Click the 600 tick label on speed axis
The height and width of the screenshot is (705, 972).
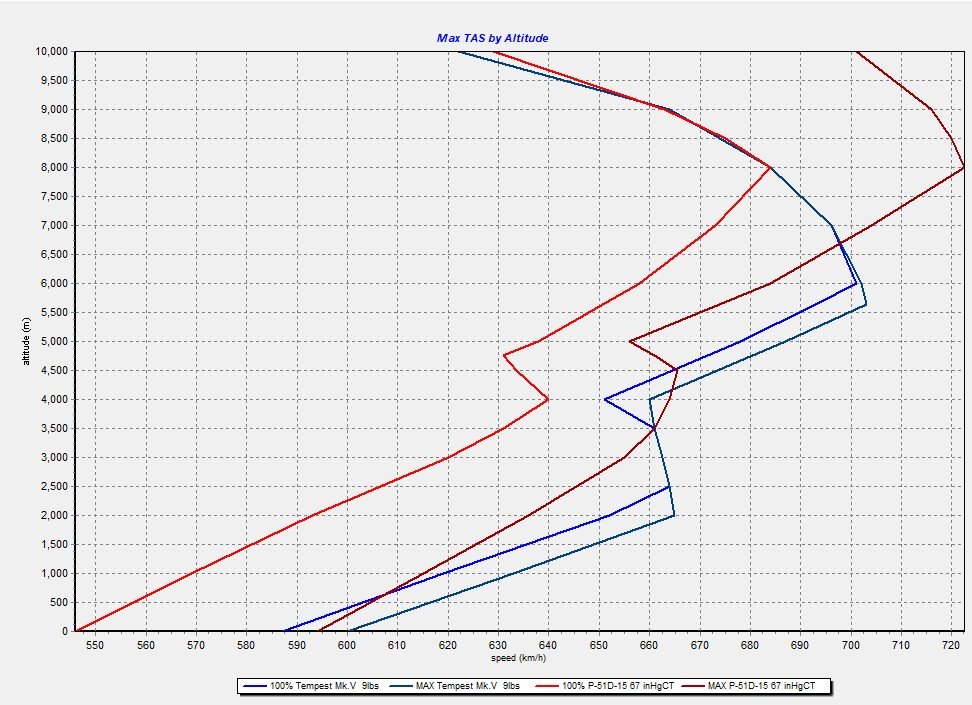(x=348, y=645)
